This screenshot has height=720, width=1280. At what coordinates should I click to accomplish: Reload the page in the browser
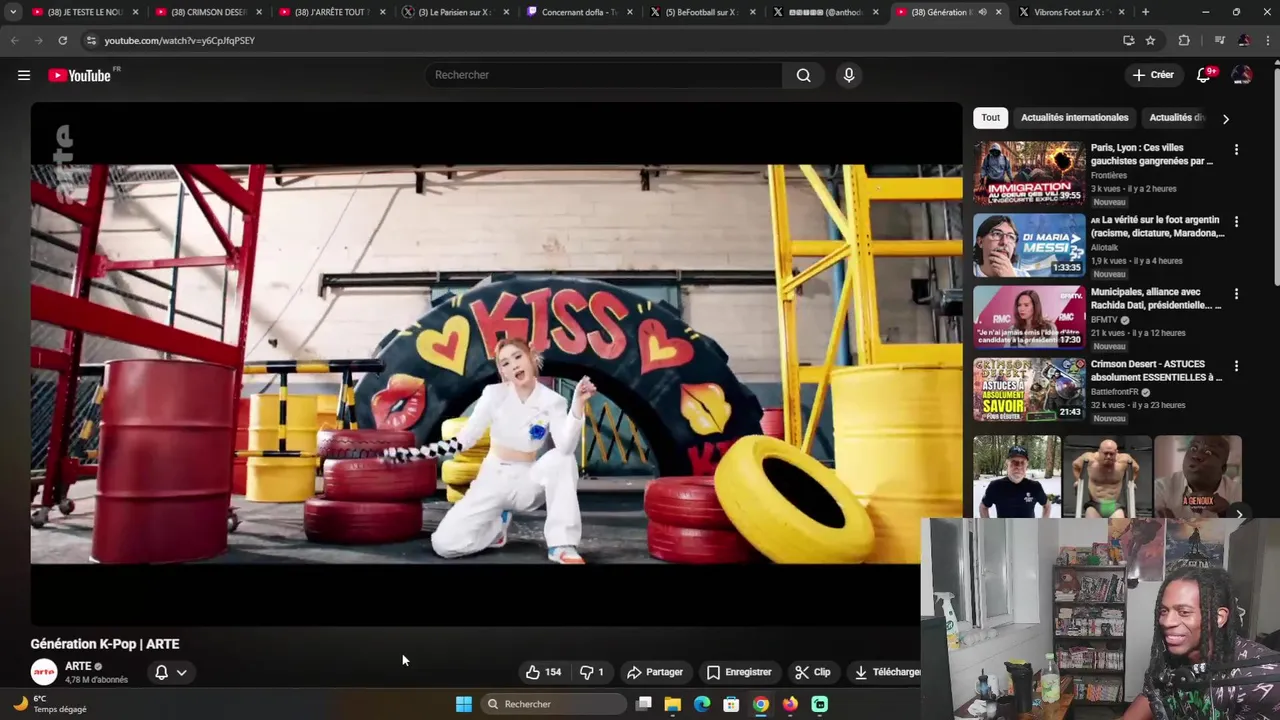62,40
